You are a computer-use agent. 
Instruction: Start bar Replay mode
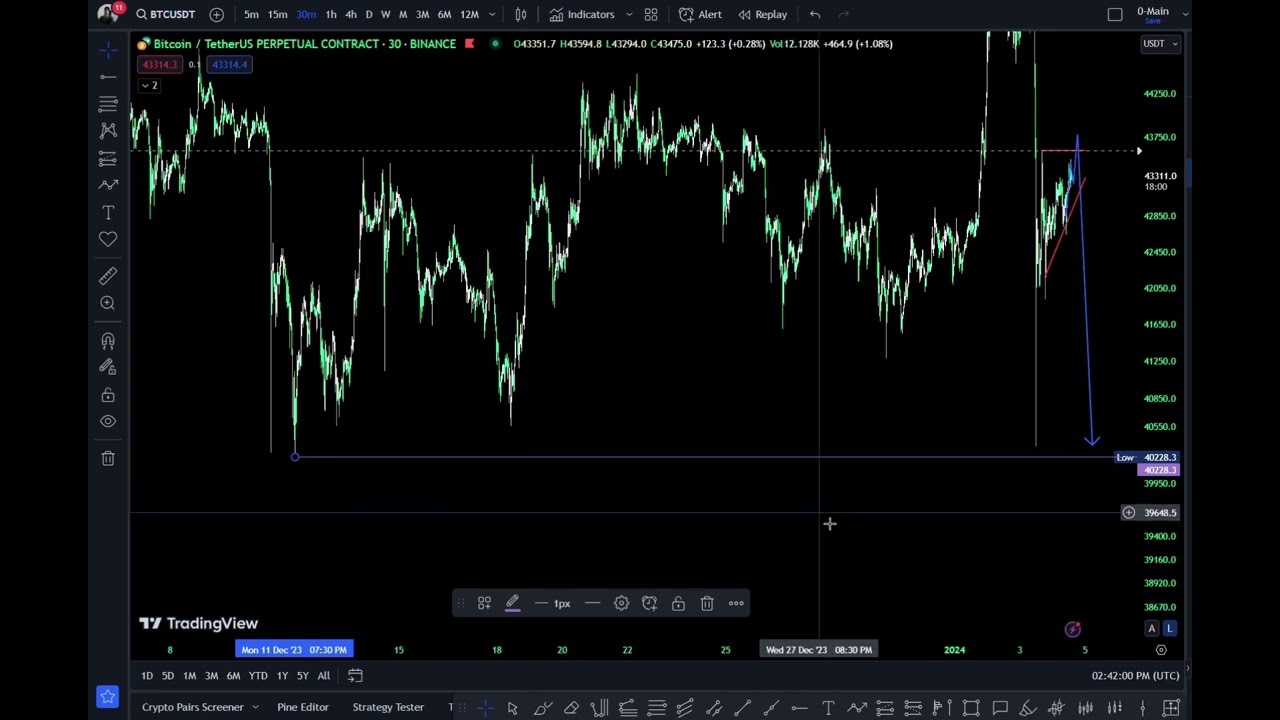click(x=762, y=14)
